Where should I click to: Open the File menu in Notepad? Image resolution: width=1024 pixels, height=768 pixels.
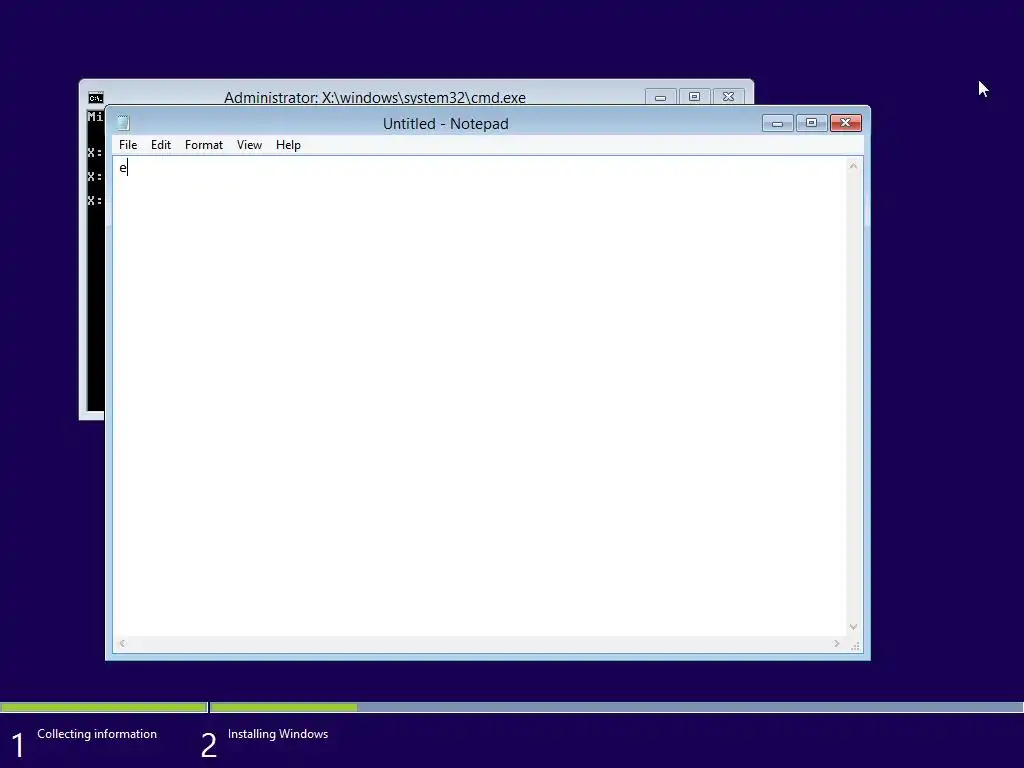128,145
